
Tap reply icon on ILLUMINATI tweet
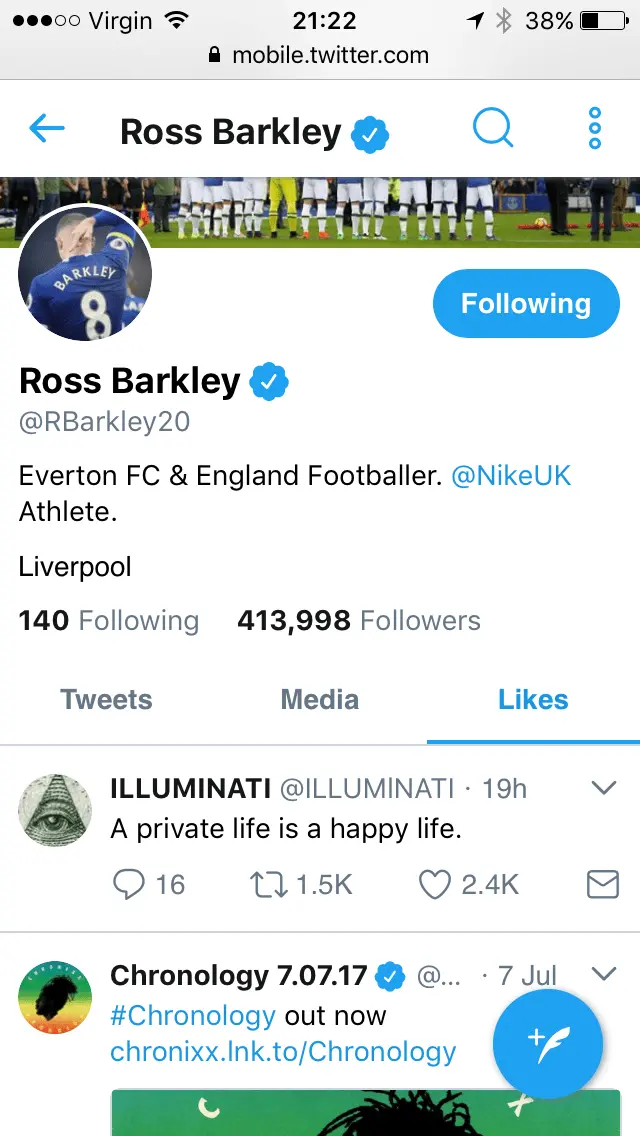(x=129, y=884)
